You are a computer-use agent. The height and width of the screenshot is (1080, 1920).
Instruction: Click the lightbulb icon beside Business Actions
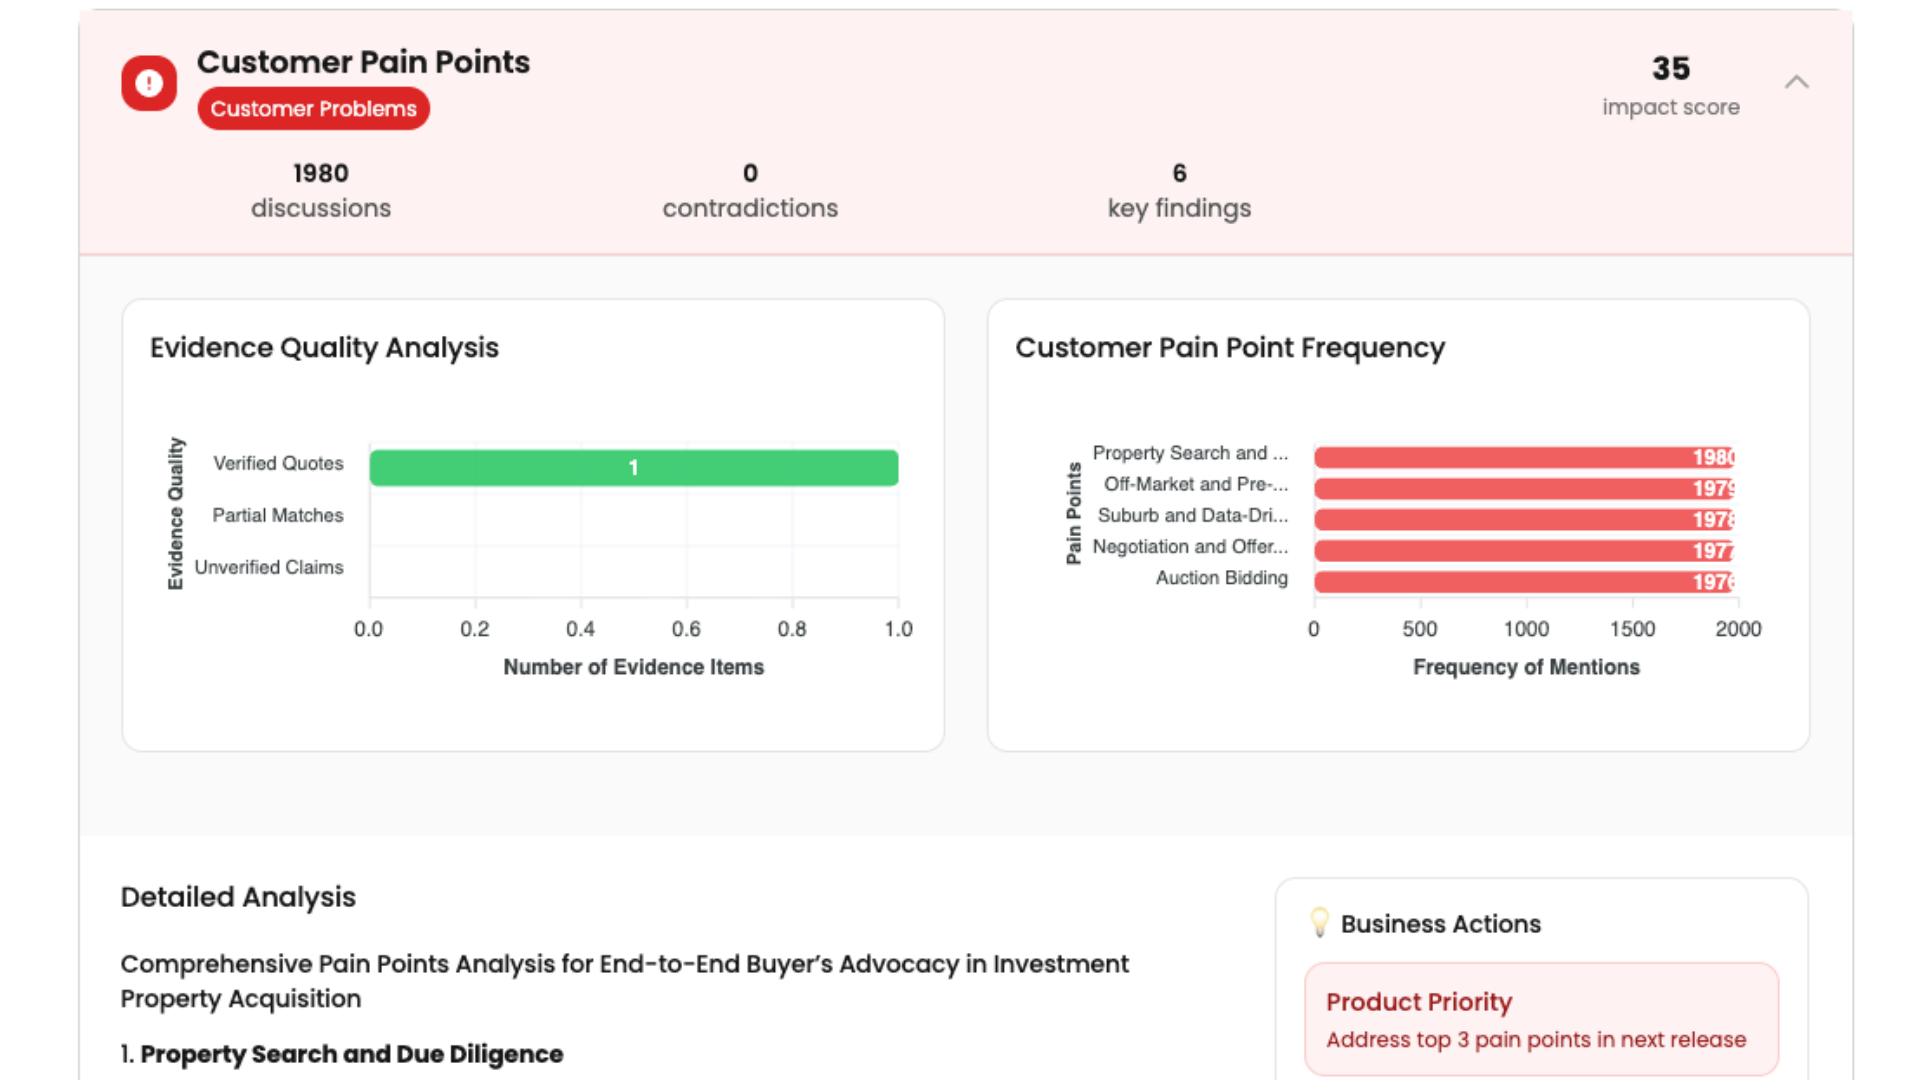[x=1319, y=922]
